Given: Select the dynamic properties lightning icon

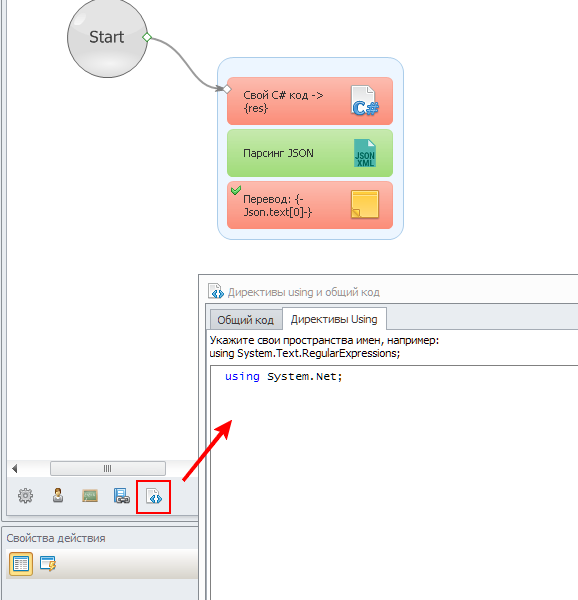Looking at the screenshot, I should click(48, 564).
